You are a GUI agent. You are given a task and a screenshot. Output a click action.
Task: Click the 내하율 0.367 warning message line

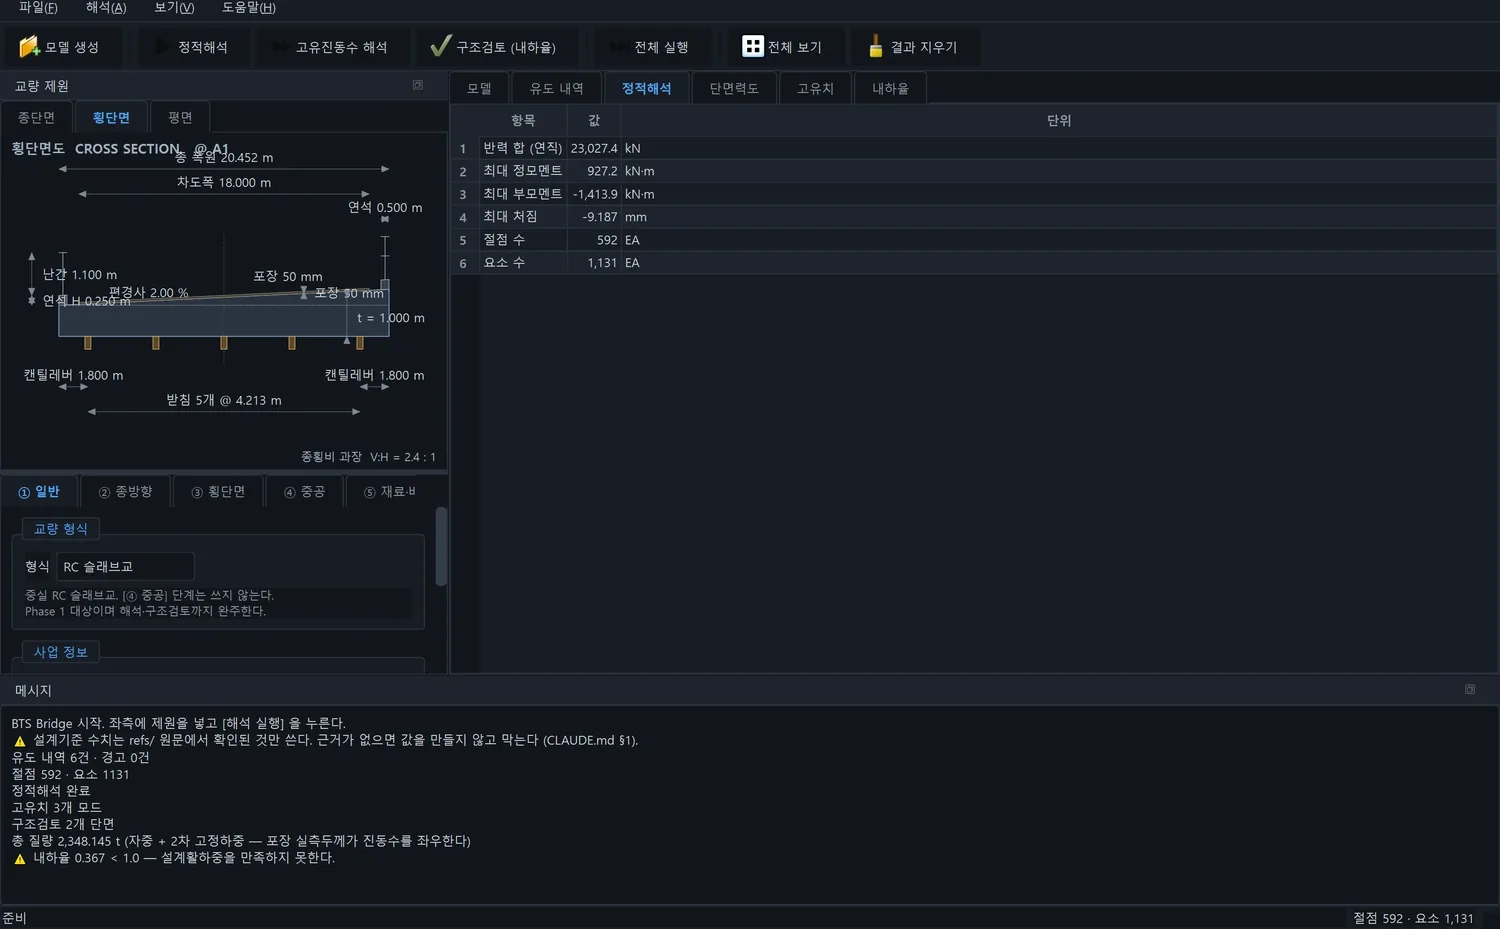(x=174, y=858)
